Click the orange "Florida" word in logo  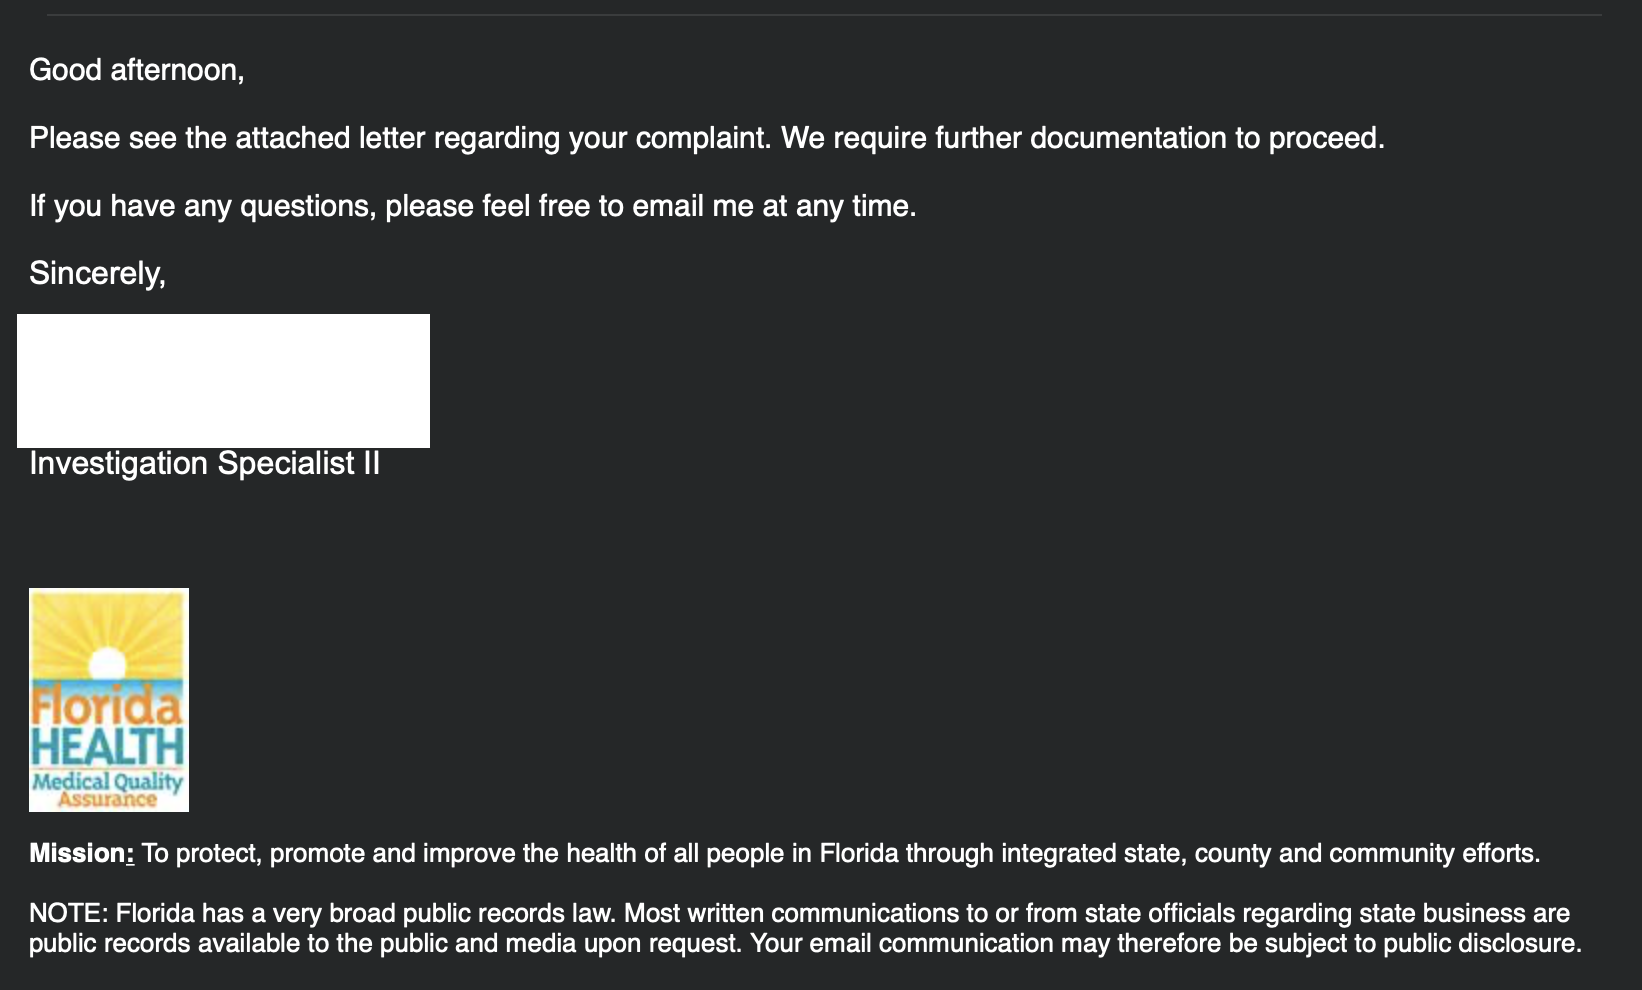pyautogui.click(x=108, y=706)
